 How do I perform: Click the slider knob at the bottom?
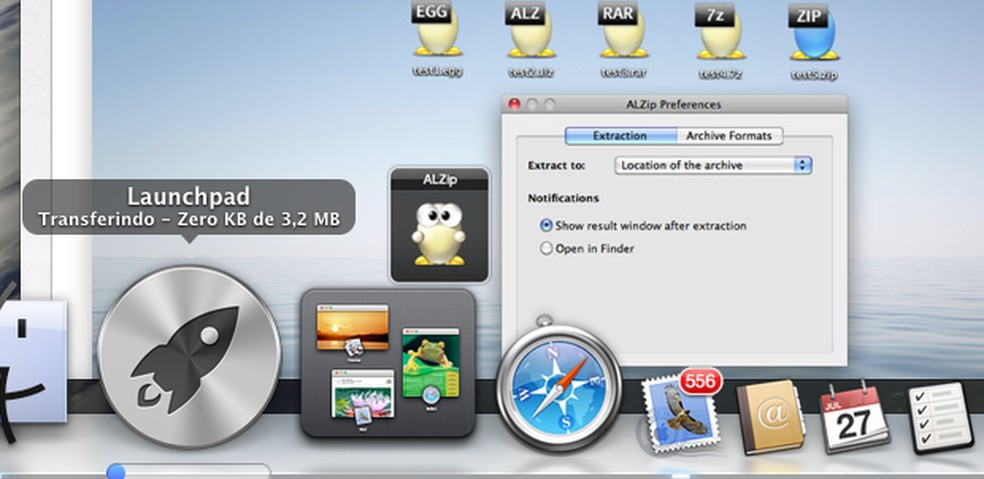pyautogui.click(x=115, y=471)
